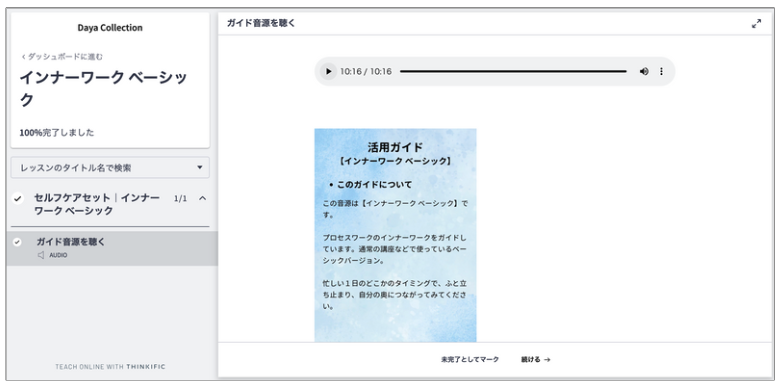This screenshot has width=780, height=387.
Task: Click the audio progress bar
Action: tap(513, 72)
